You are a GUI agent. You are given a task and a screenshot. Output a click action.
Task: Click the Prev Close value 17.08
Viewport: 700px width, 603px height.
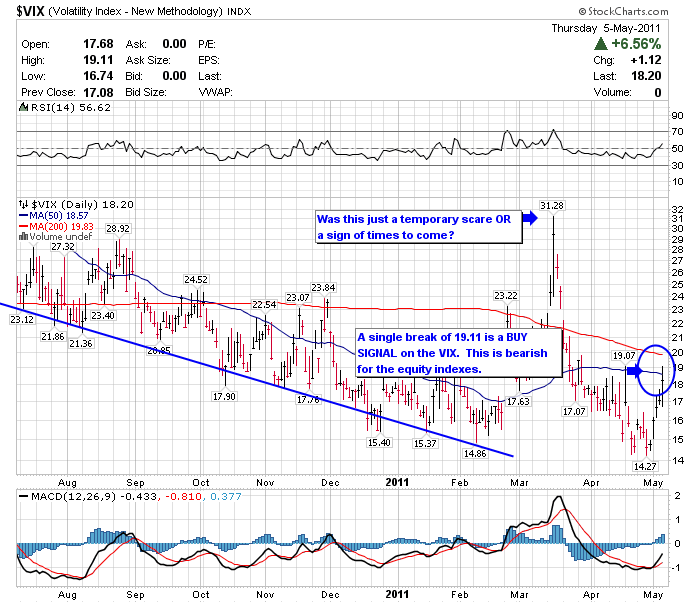98,92
